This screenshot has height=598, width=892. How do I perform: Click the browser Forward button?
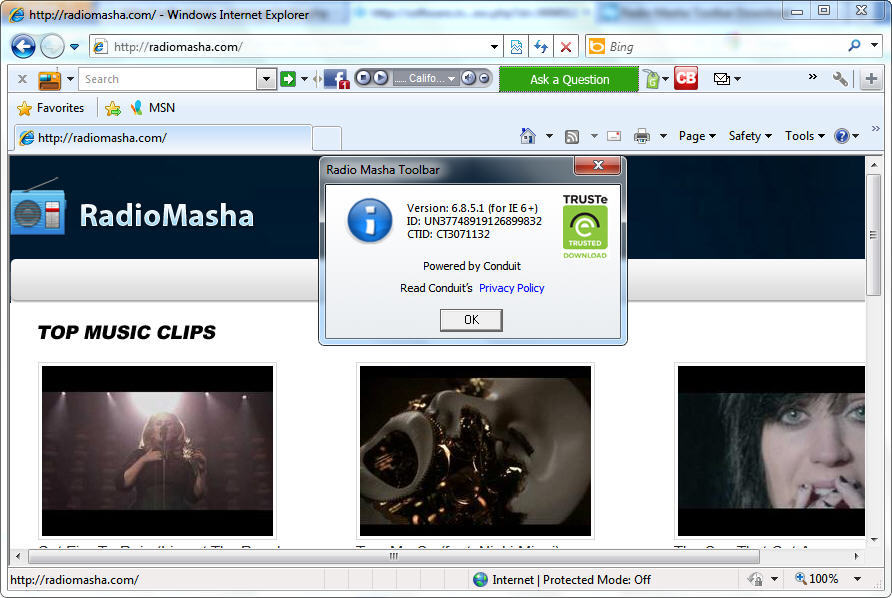point(52,47)
